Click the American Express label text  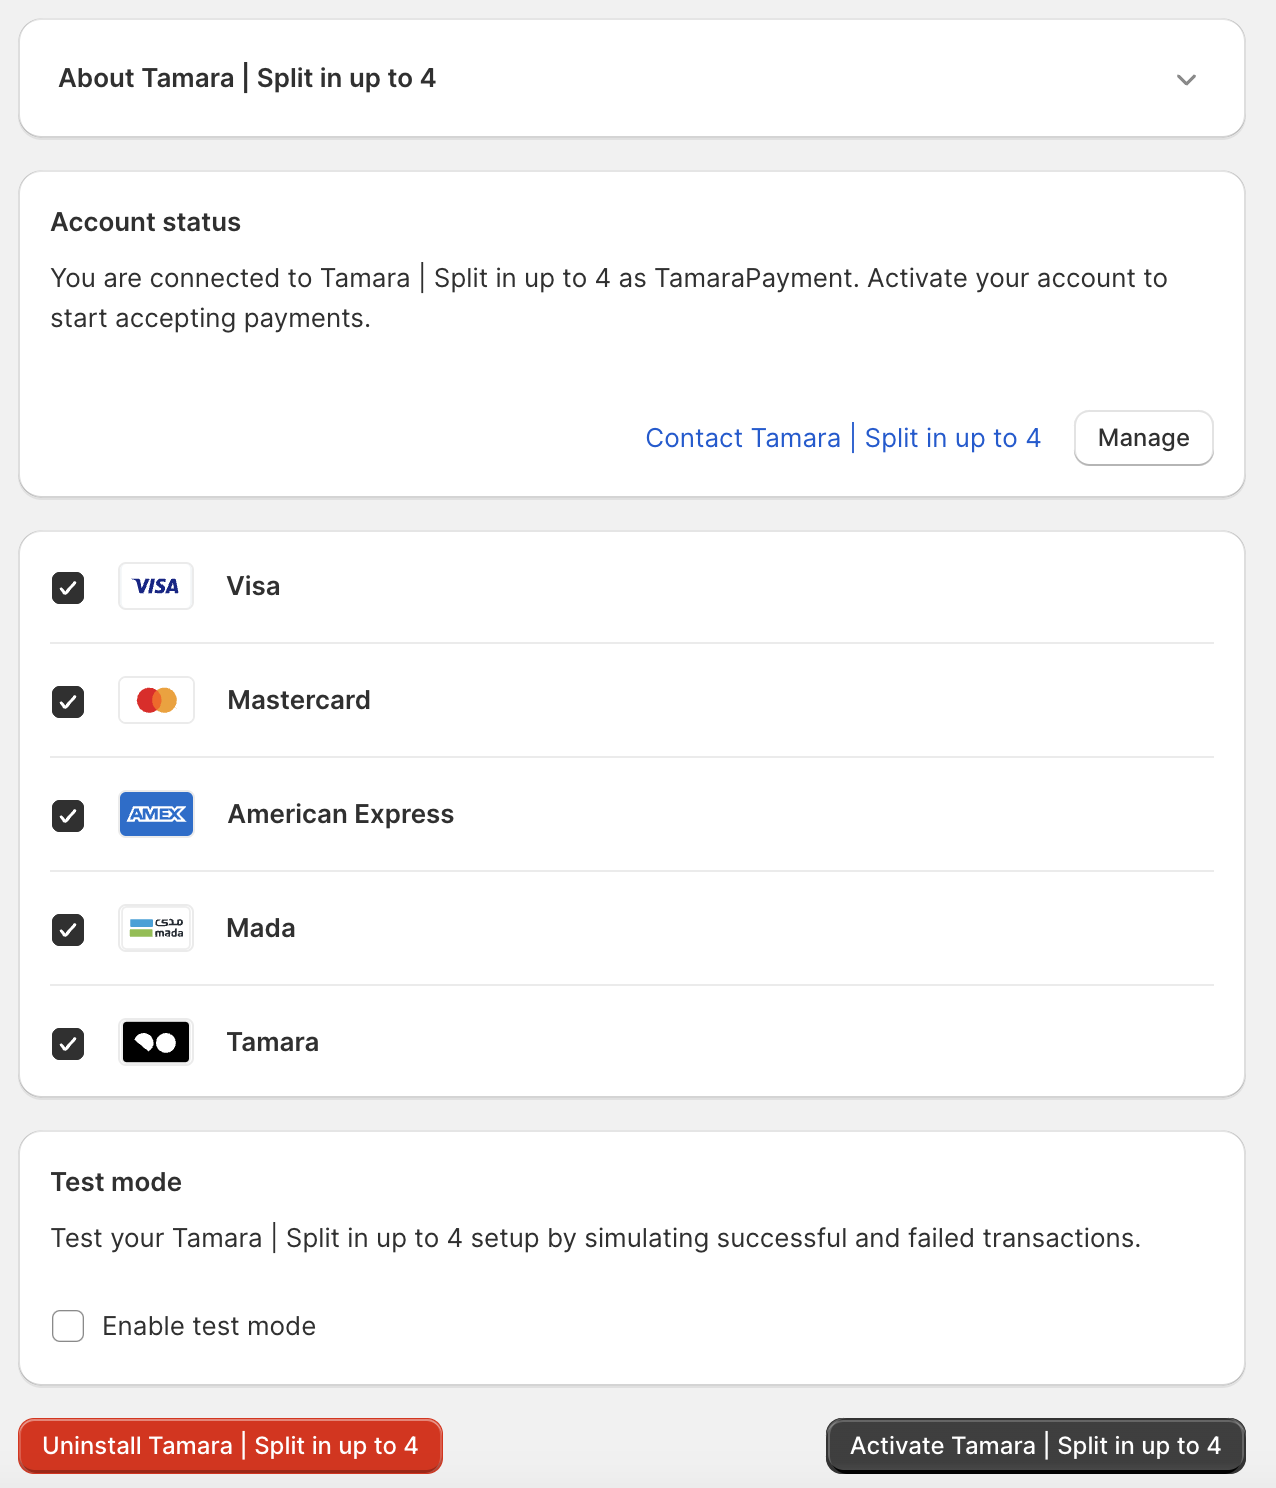pos(341,814)
